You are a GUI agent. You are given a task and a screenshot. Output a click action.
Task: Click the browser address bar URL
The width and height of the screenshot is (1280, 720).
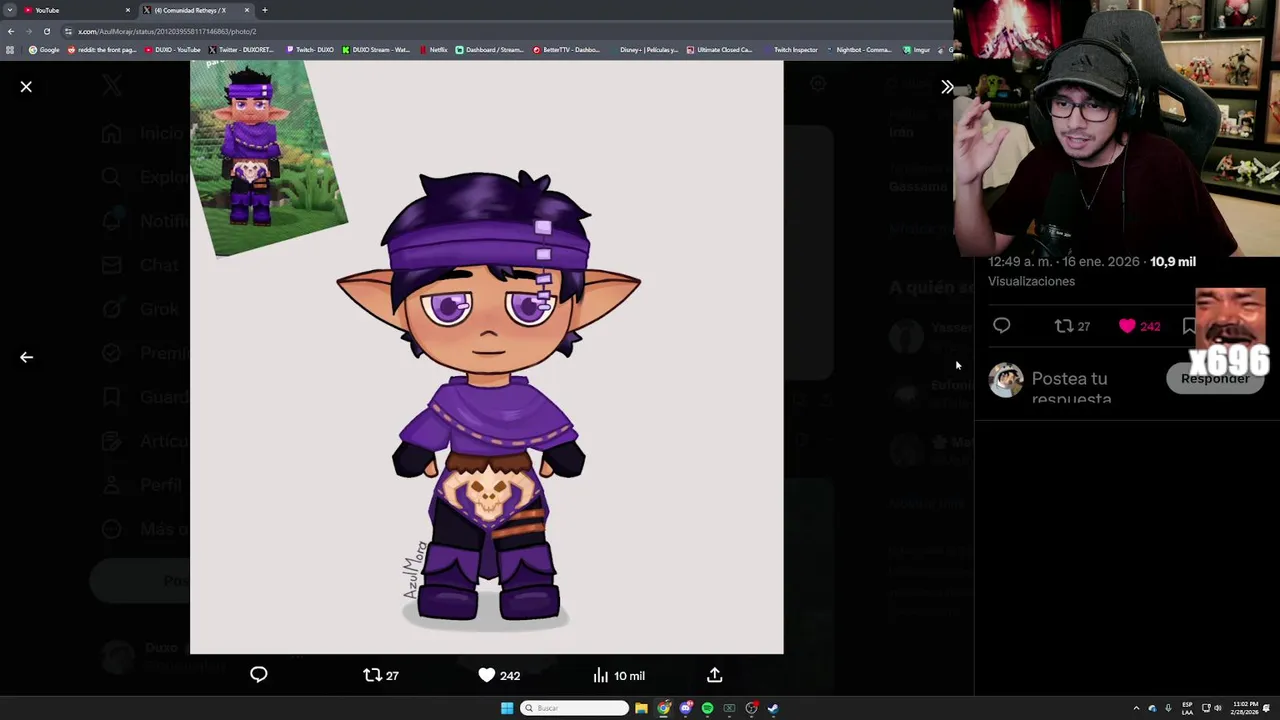pyautogui.click(x=167, y=31)
